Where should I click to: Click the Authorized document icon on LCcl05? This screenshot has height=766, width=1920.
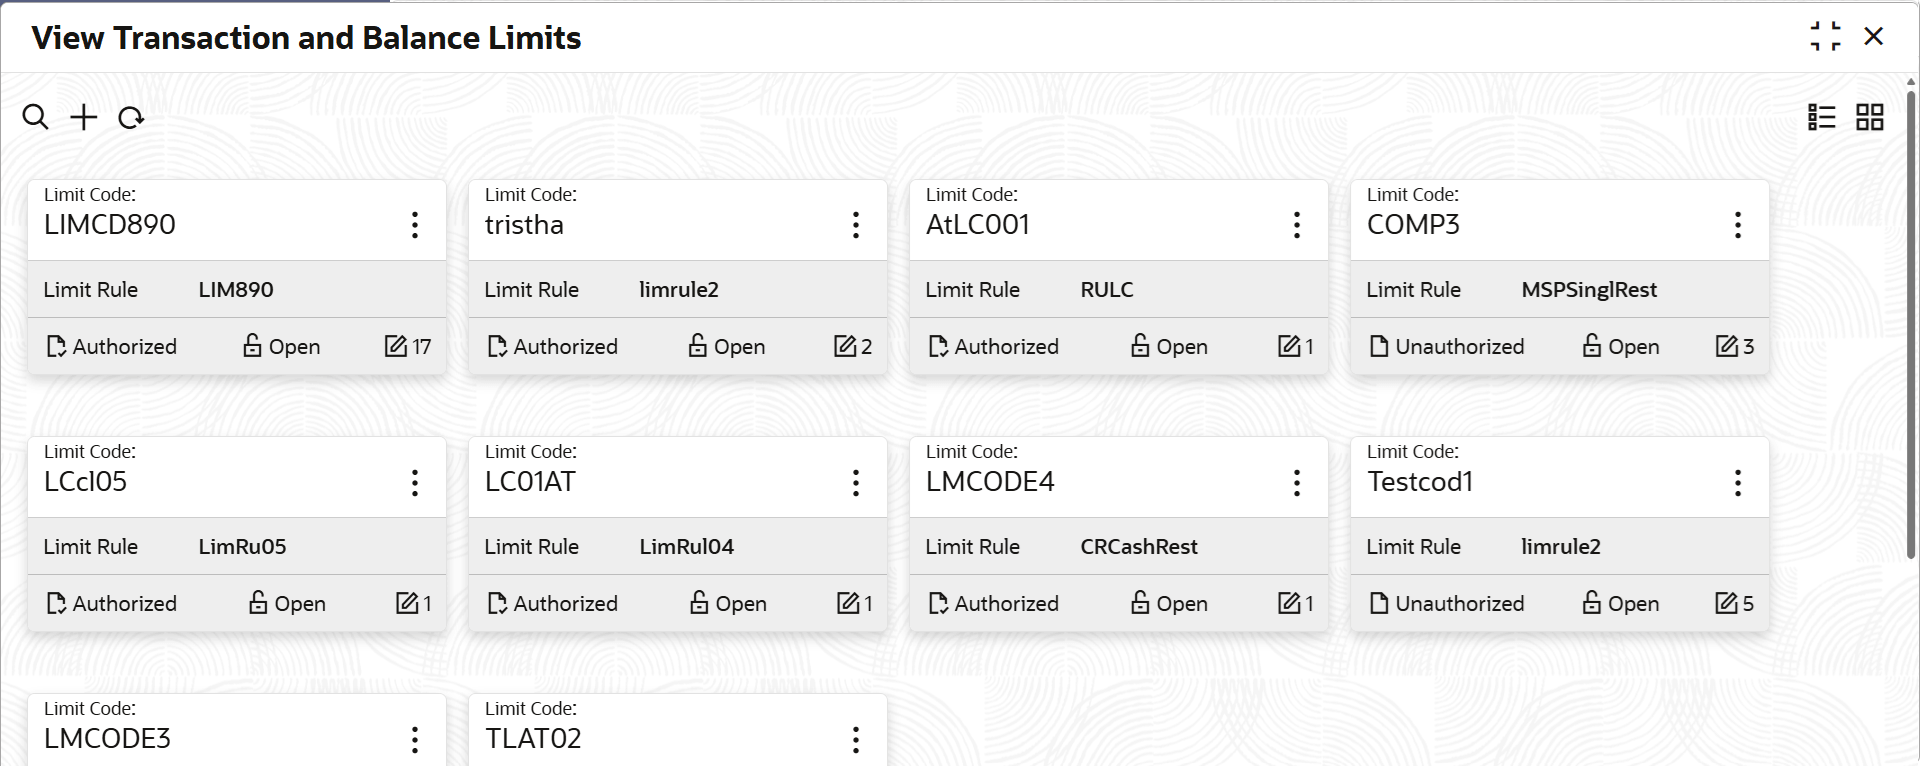[56, 603]
